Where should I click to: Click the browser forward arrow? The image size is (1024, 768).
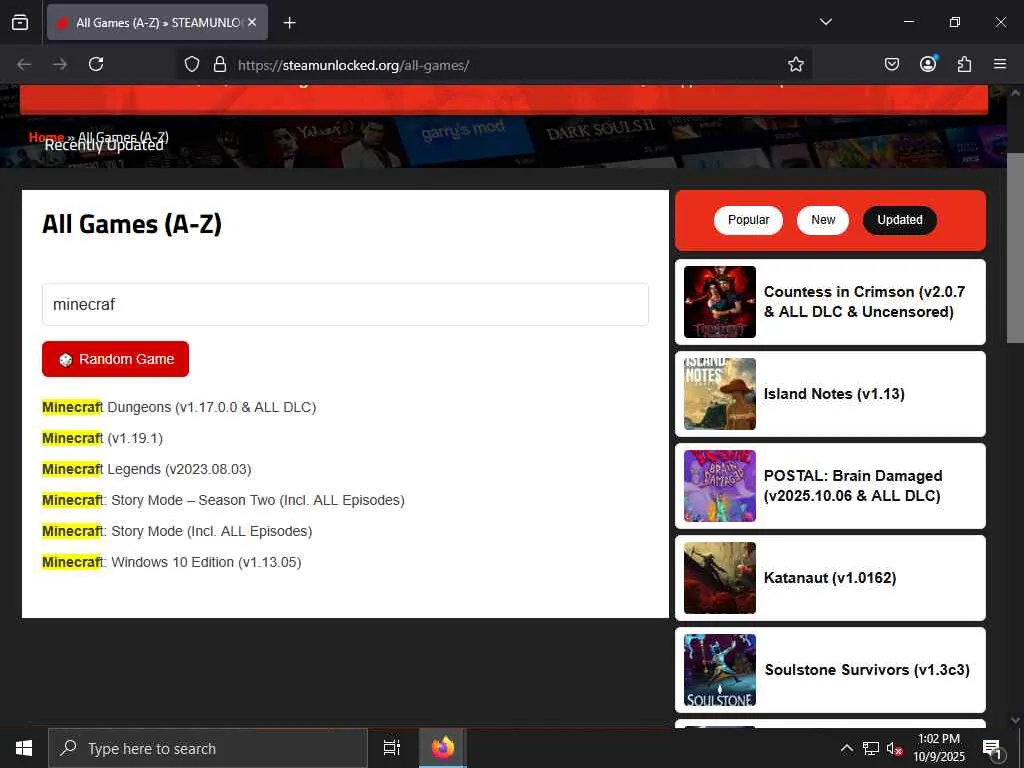tap(60, 65)
